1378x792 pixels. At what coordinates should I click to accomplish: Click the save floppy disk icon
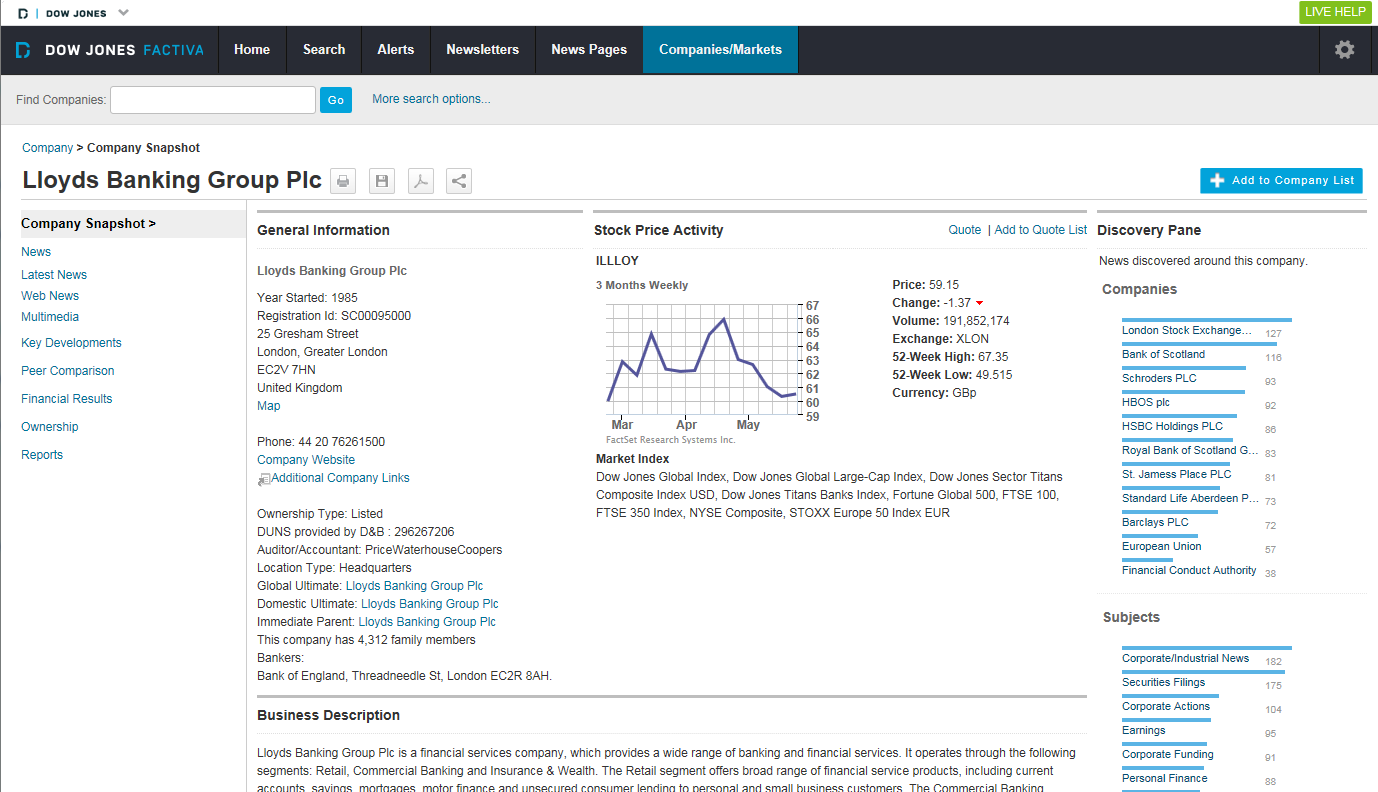382,181
